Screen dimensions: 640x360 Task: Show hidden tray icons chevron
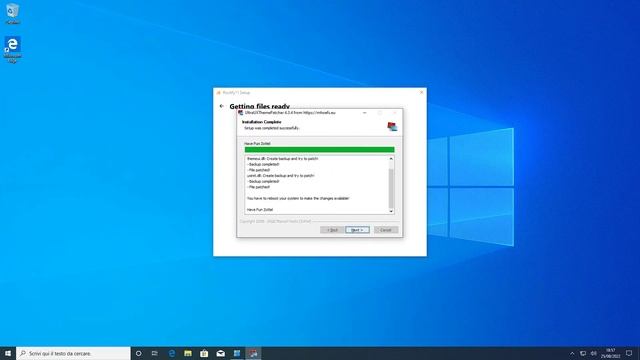(572, 353)
